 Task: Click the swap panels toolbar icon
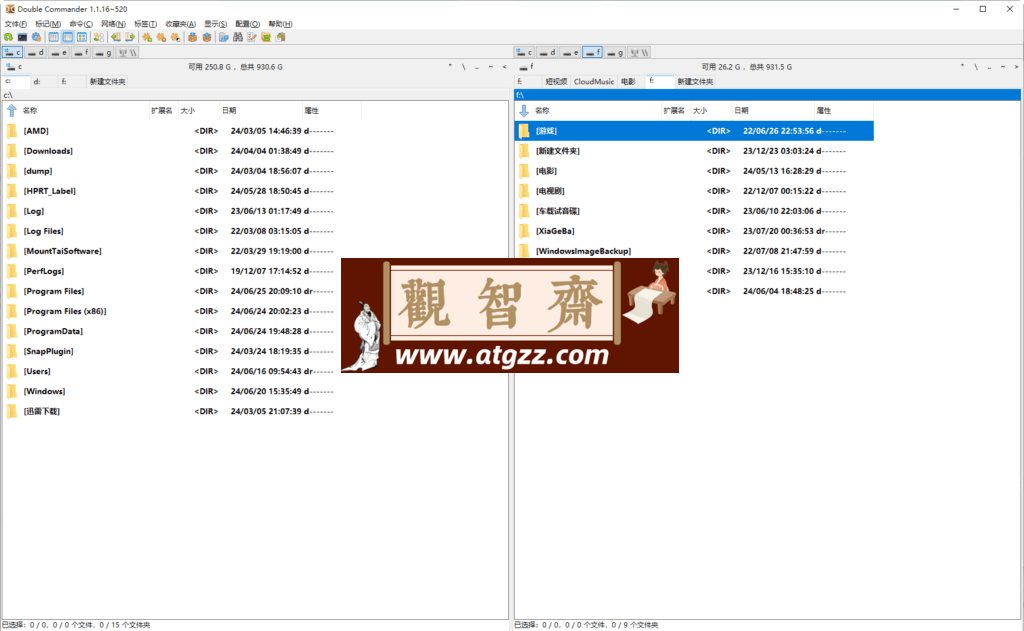[99, 37]
